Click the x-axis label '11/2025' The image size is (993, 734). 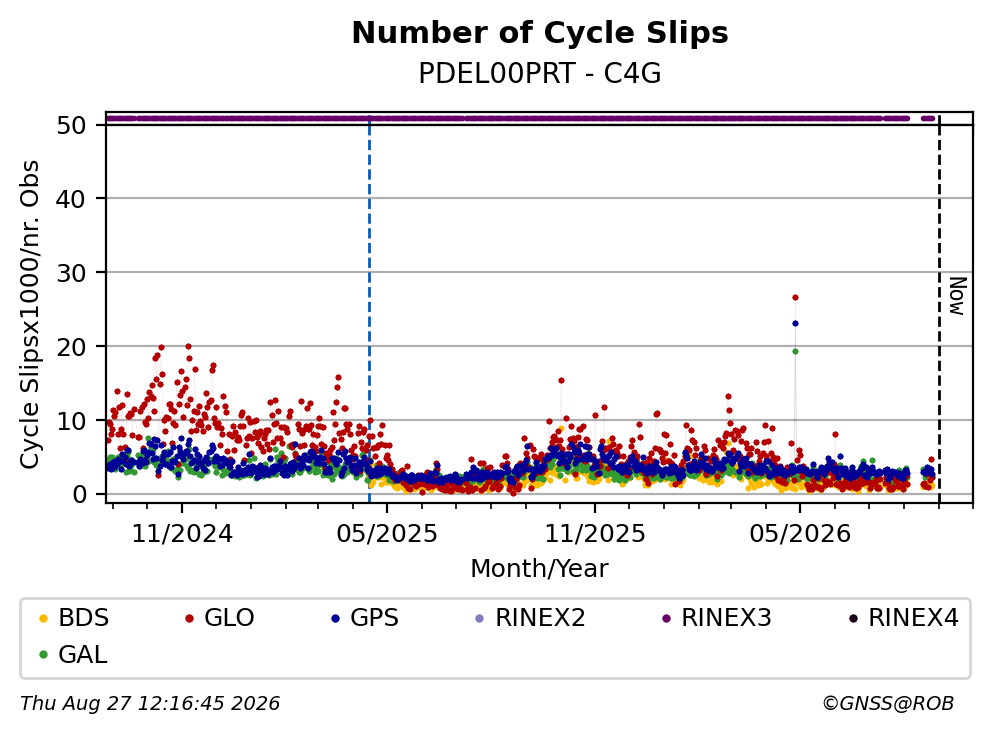click(x=595, y=534)
